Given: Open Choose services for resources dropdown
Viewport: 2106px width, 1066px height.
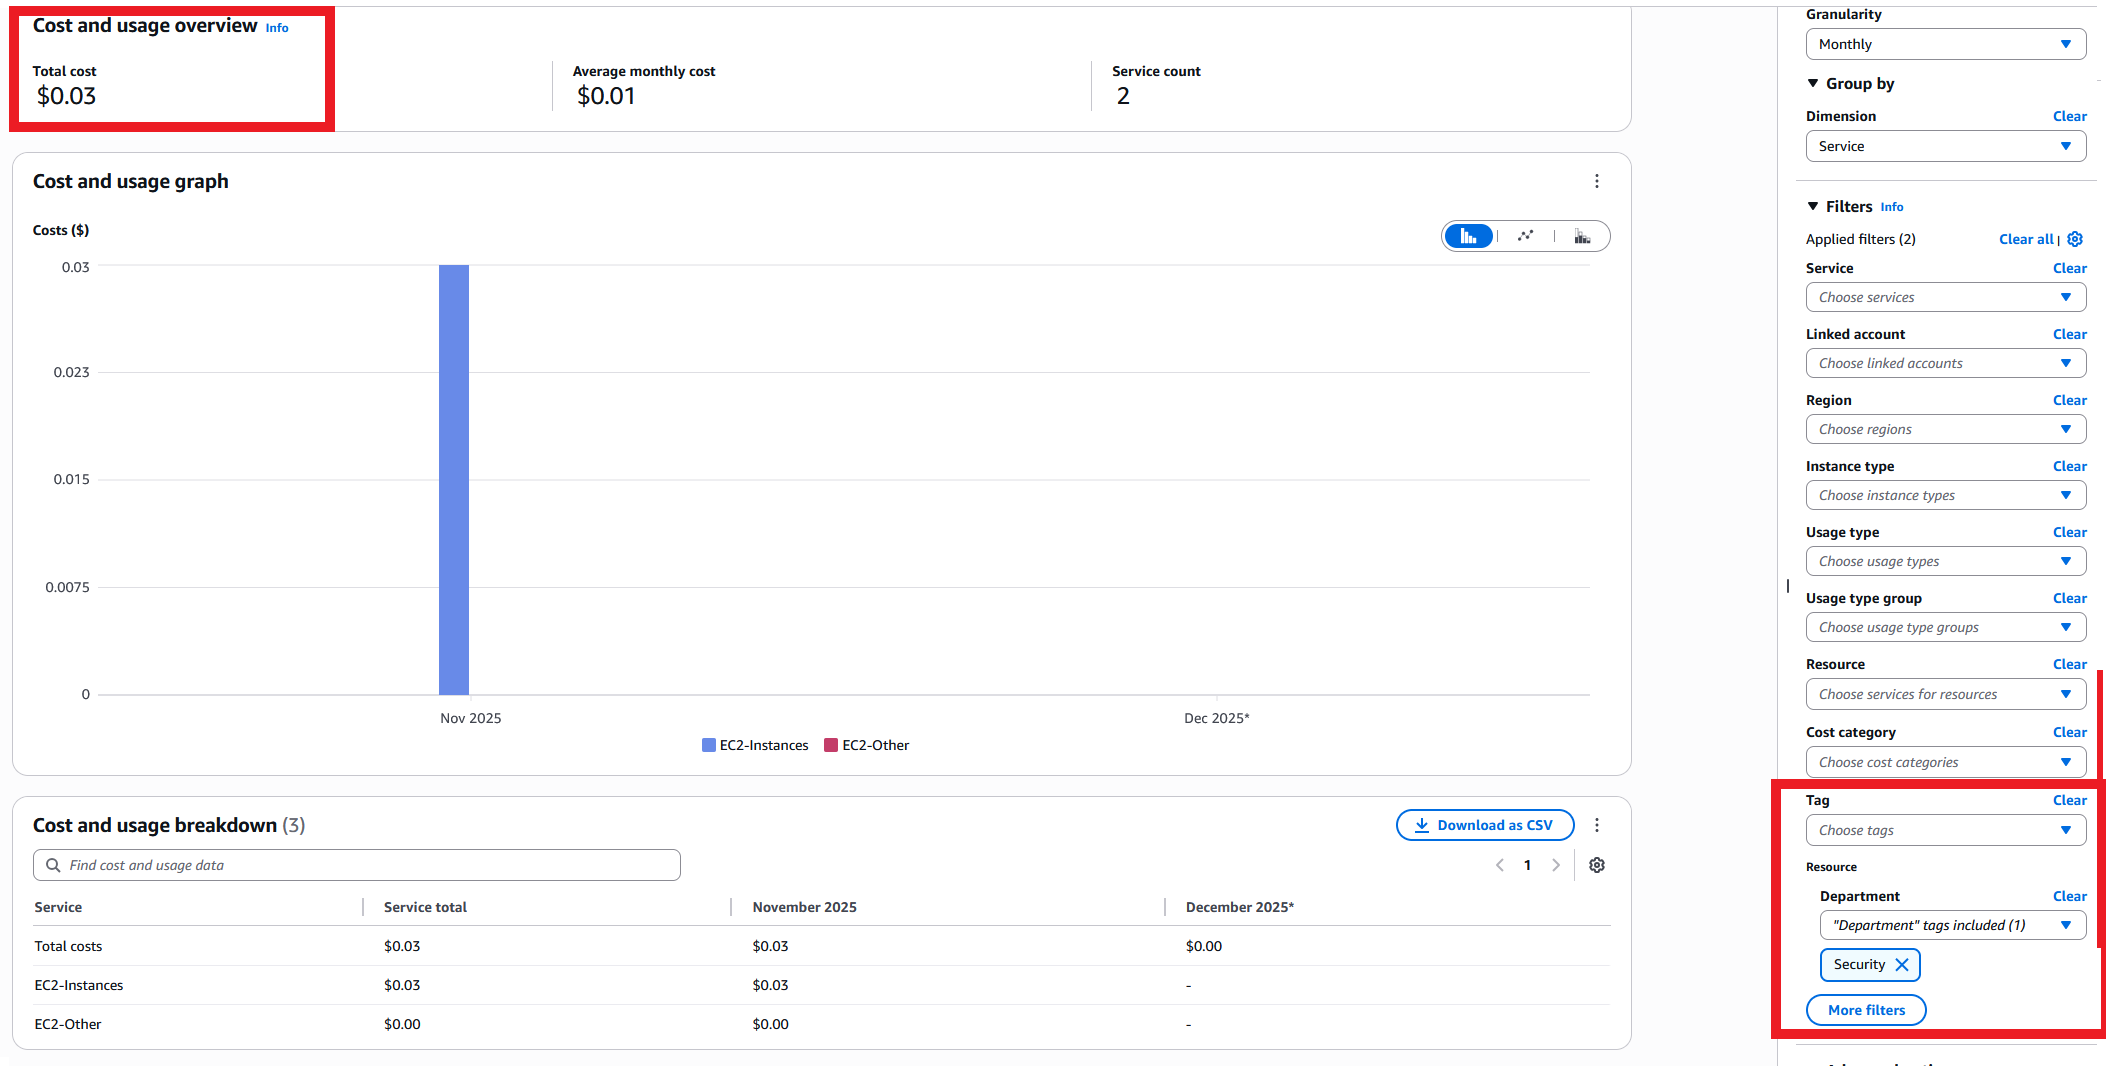Looking at the screenshot, I should click(1945, 694).
